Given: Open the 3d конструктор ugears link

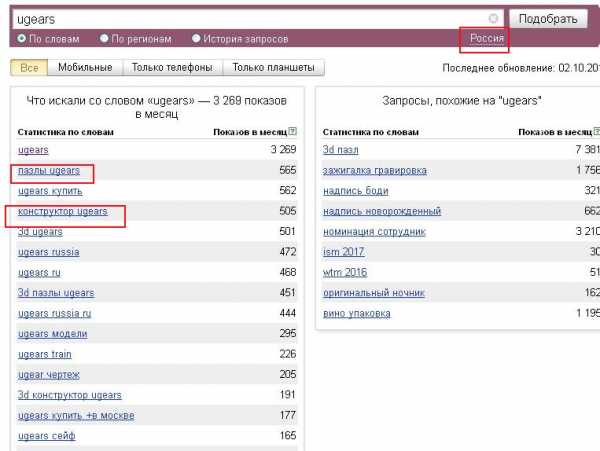Looking at the screenshot, I should coord(70,395).
